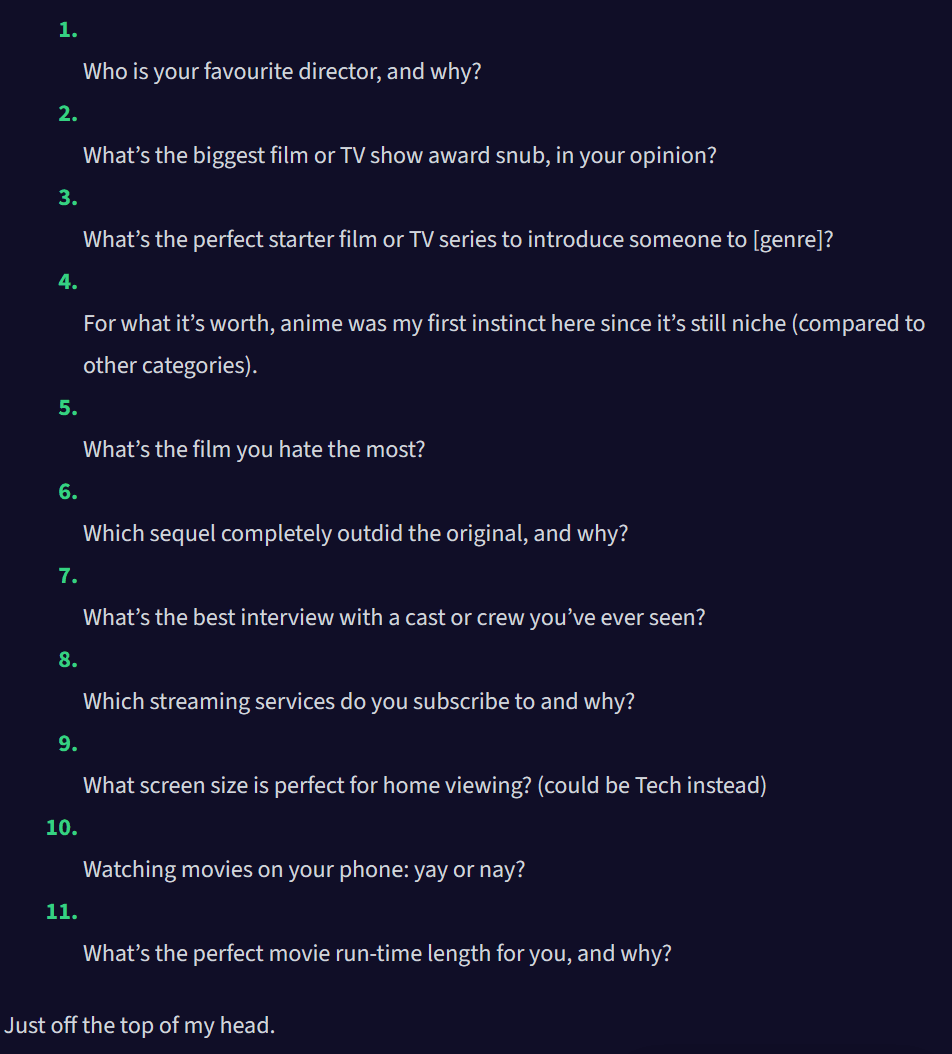
Task: Click the anime first instinct paragraph
Action: [504, 344]
